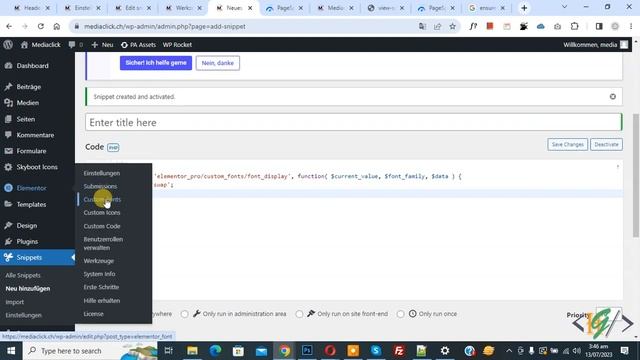Open Photoshop from the taskbar
Screen dimensions: 640x360
click(307, 351)
